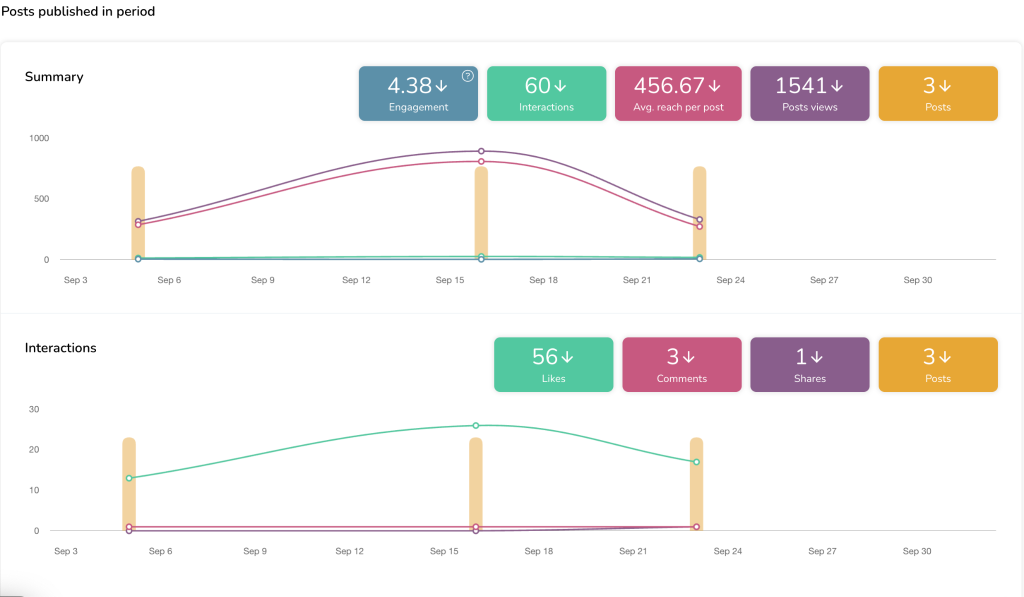Image resolution: width=1024 pixels, height=597 pixels.
Task: Click the middle post bar in Interactions chart
Action: 476,480
